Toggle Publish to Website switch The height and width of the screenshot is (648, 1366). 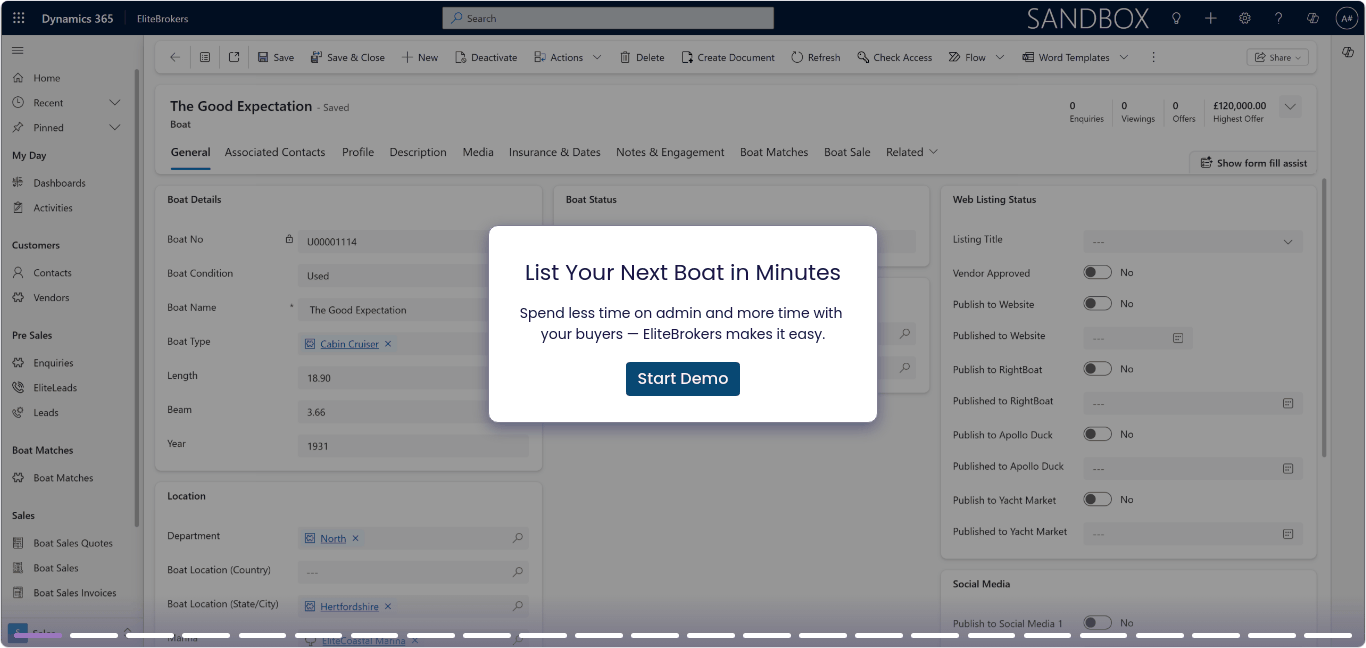click(1098, 303)
